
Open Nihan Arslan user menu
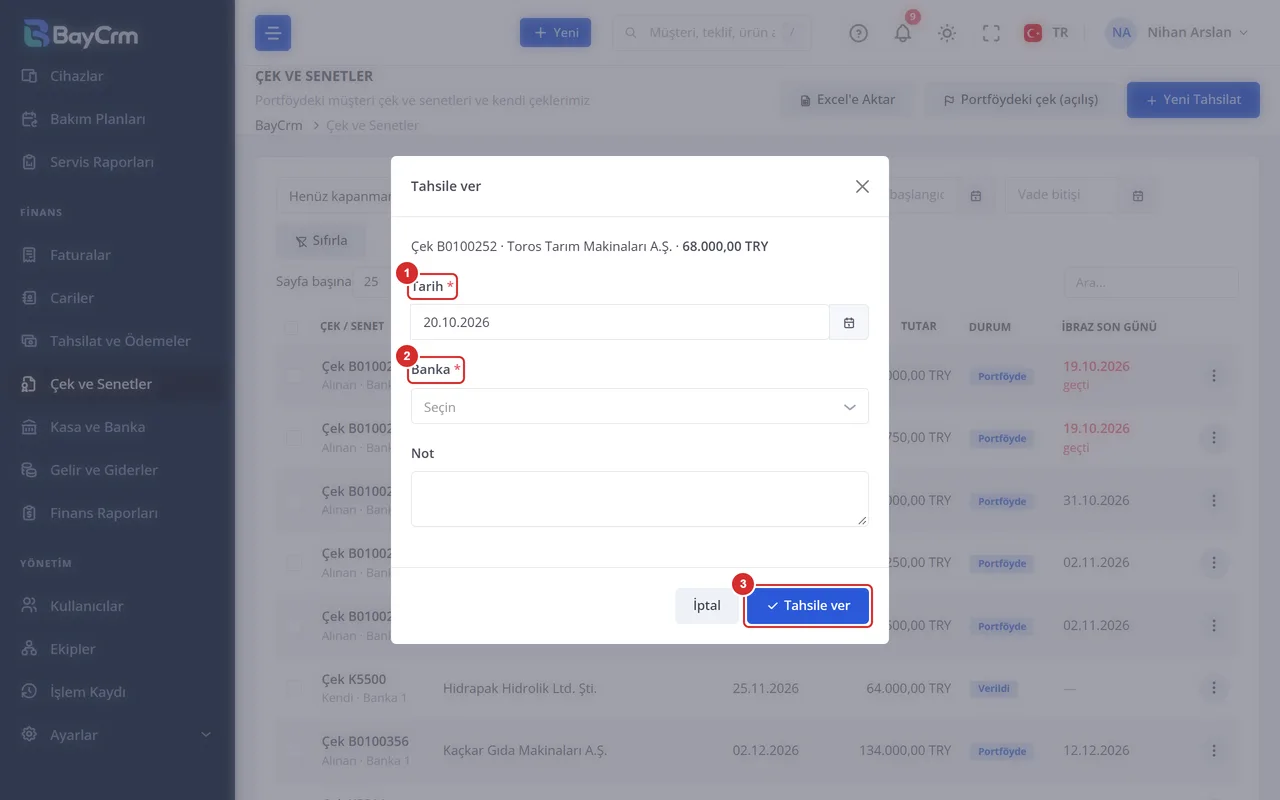pos(1177,33)
